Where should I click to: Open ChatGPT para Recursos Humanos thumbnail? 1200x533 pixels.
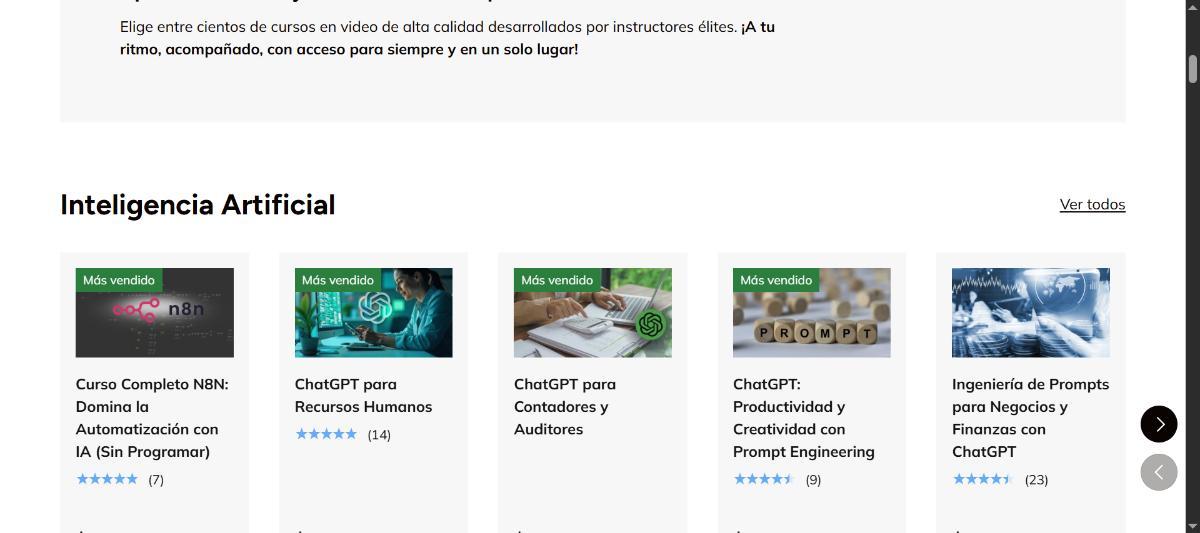[x=373, y=312]
